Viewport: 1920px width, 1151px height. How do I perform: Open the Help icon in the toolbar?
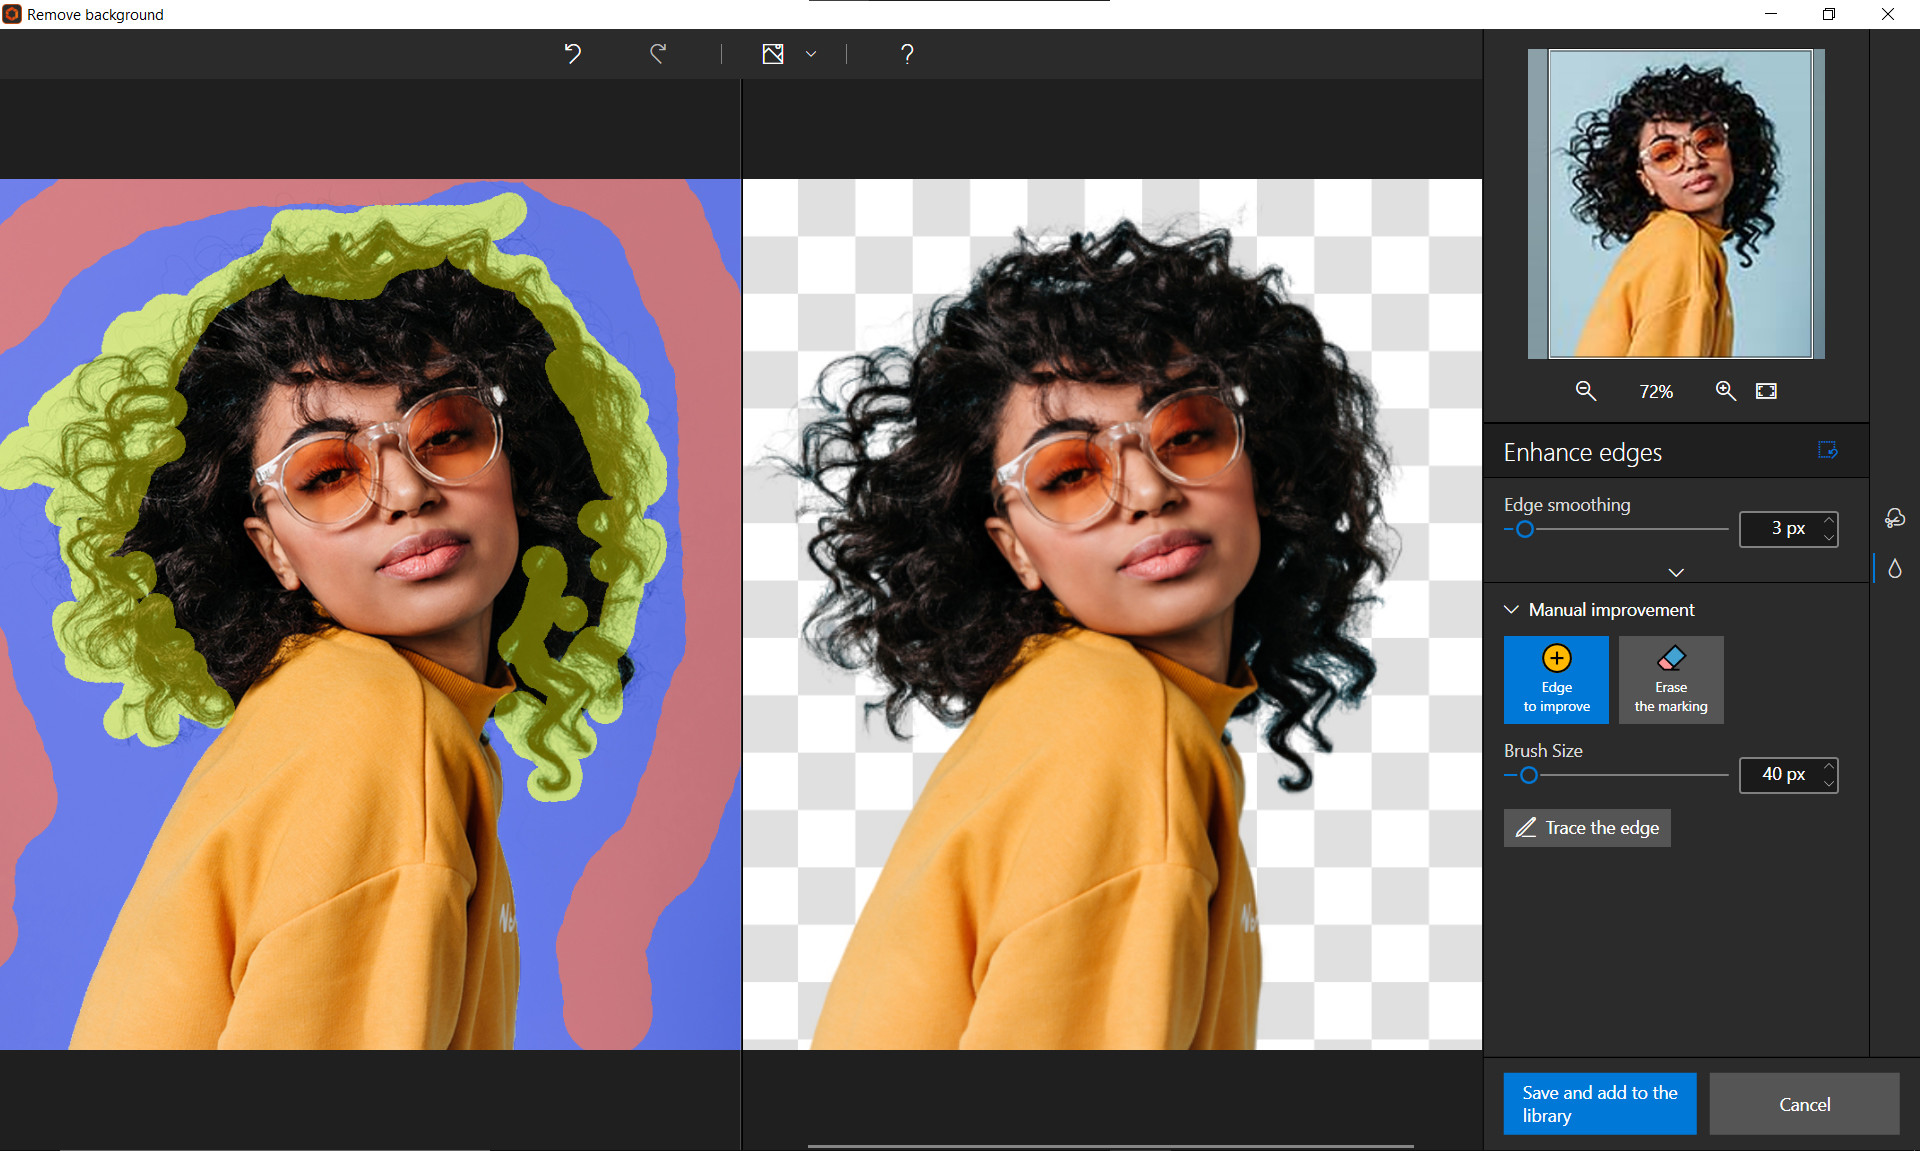(x=906, y=54)
